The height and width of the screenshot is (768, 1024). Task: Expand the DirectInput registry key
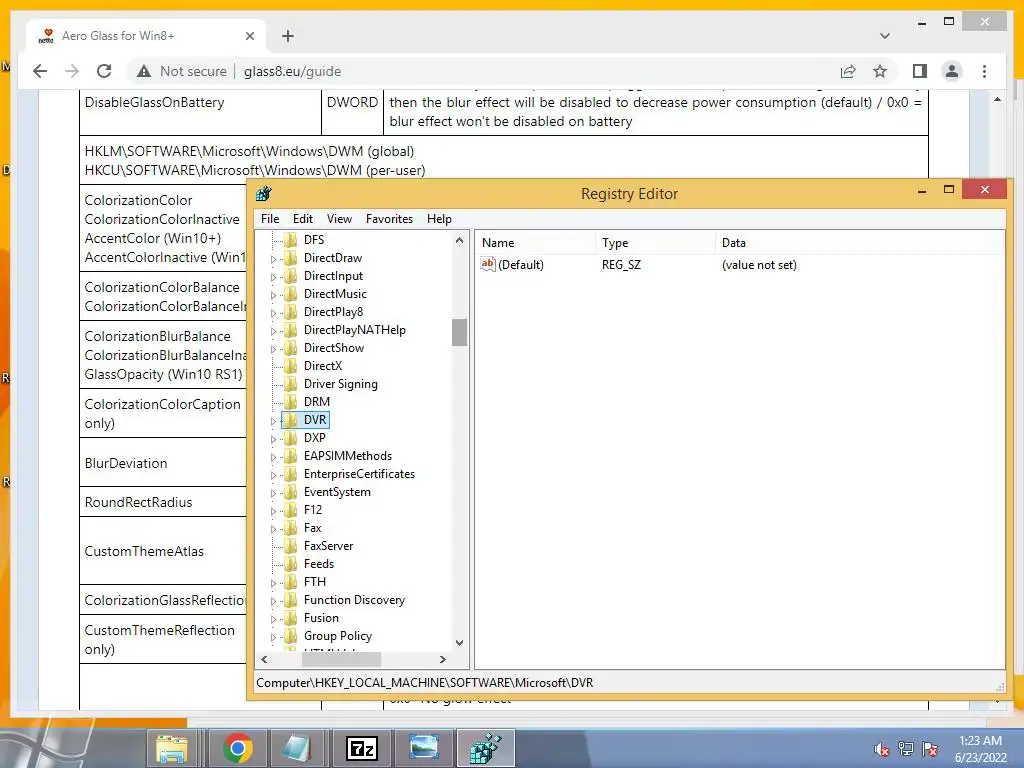[x=274, y=277]
